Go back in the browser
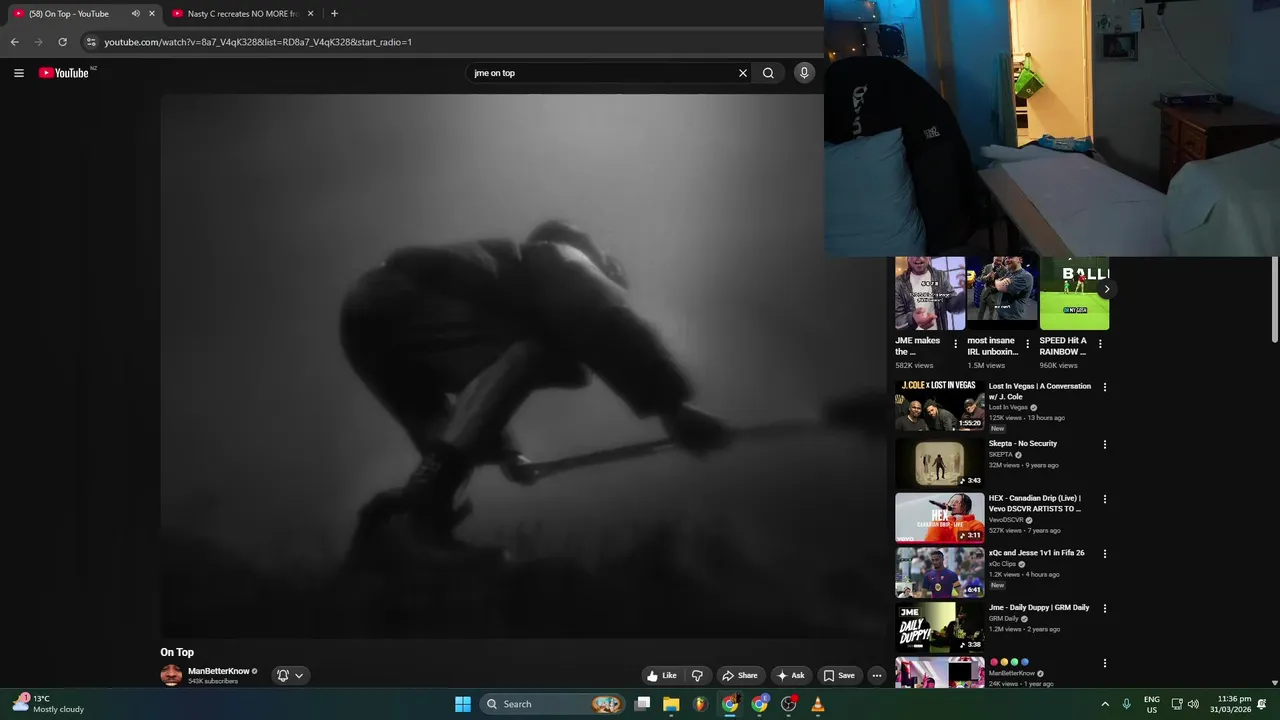Screen dimensions: 1280x720 [14, 42]
